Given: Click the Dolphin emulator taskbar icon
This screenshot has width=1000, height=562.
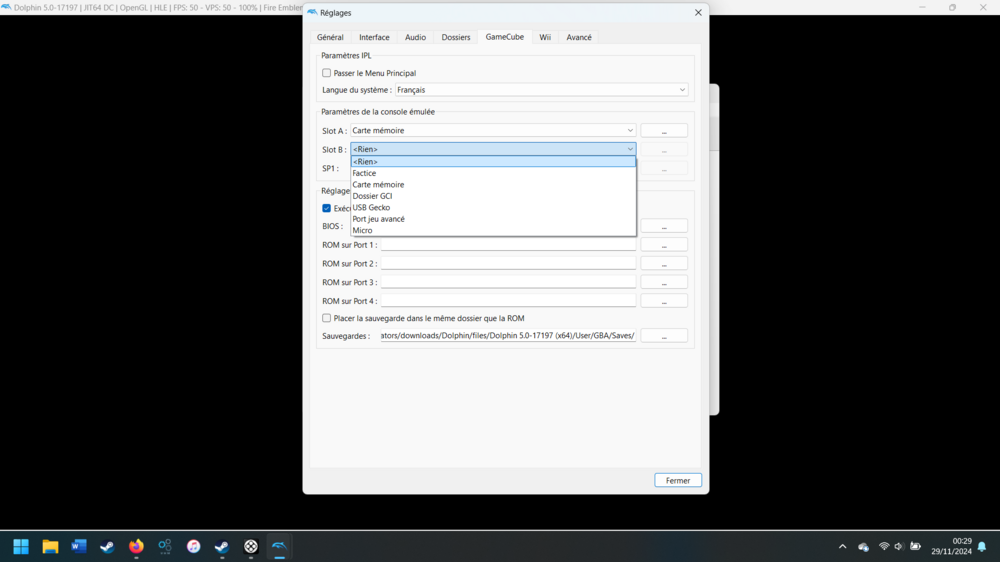Looking at the screenshot, I should click(x=279, y=546).
